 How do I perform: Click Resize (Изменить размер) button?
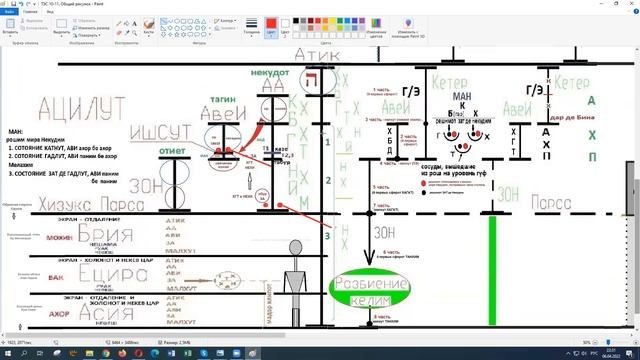[x=91, y=28]
